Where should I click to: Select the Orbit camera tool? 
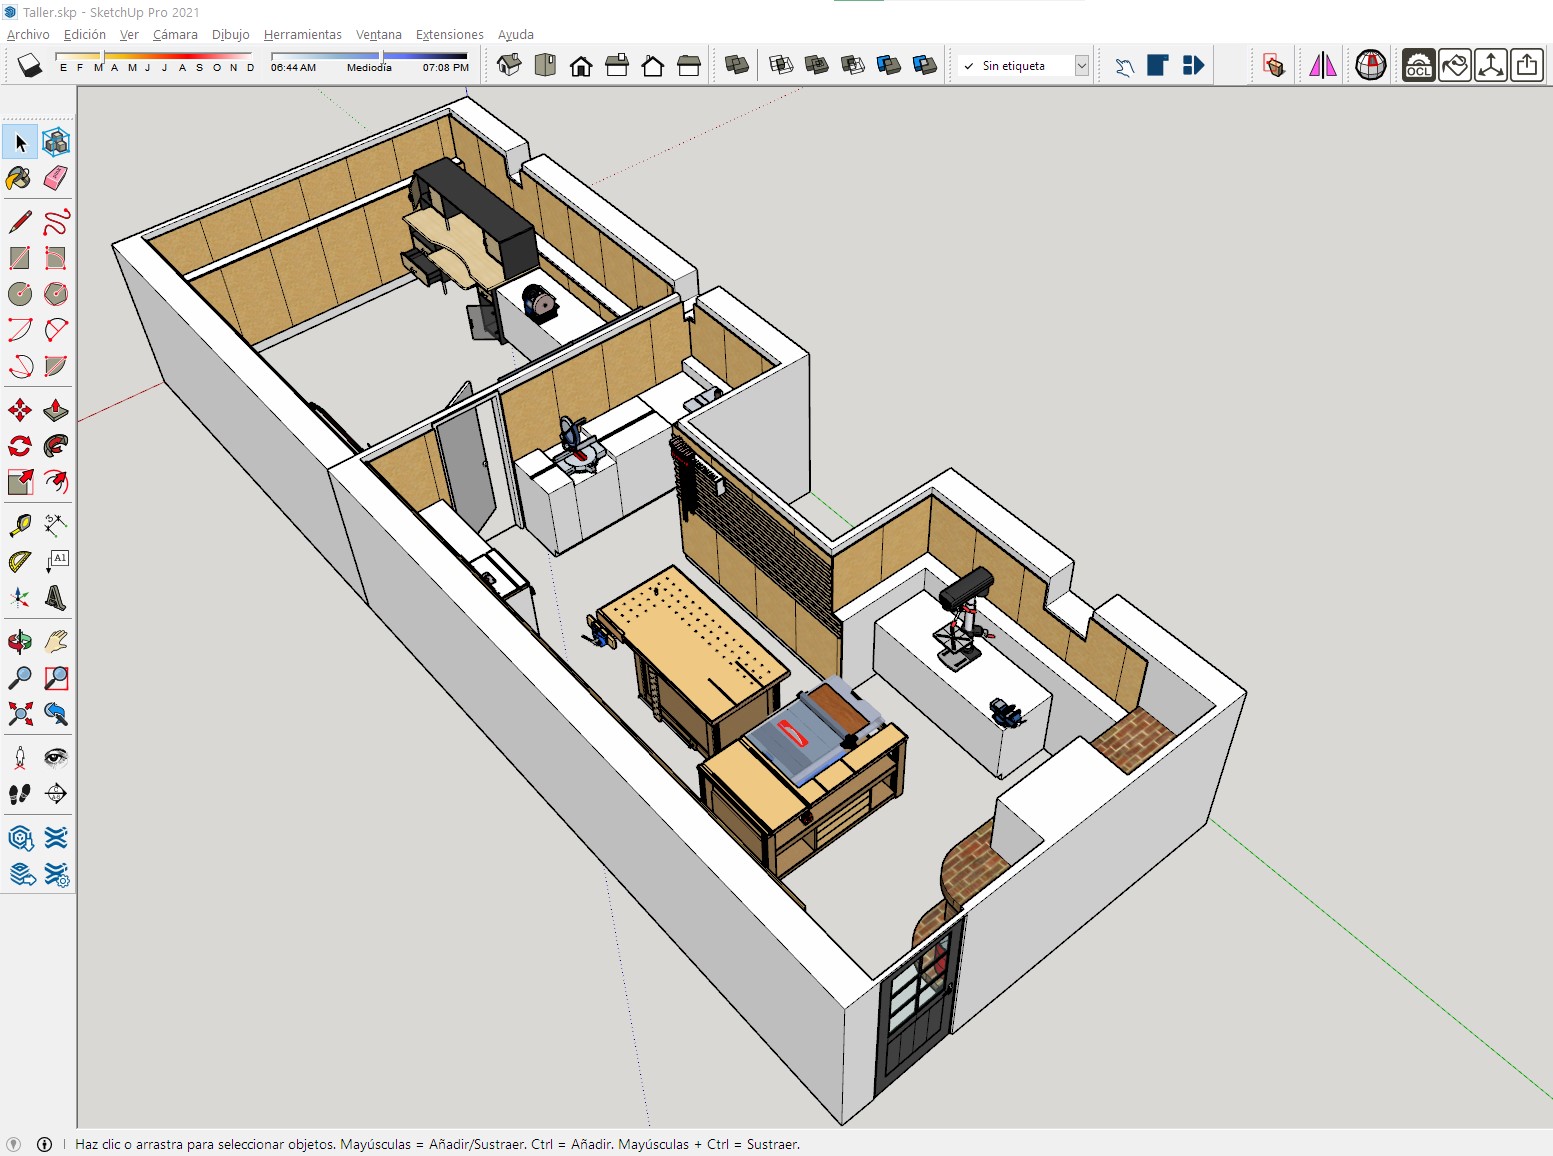[x=20, y=641]
